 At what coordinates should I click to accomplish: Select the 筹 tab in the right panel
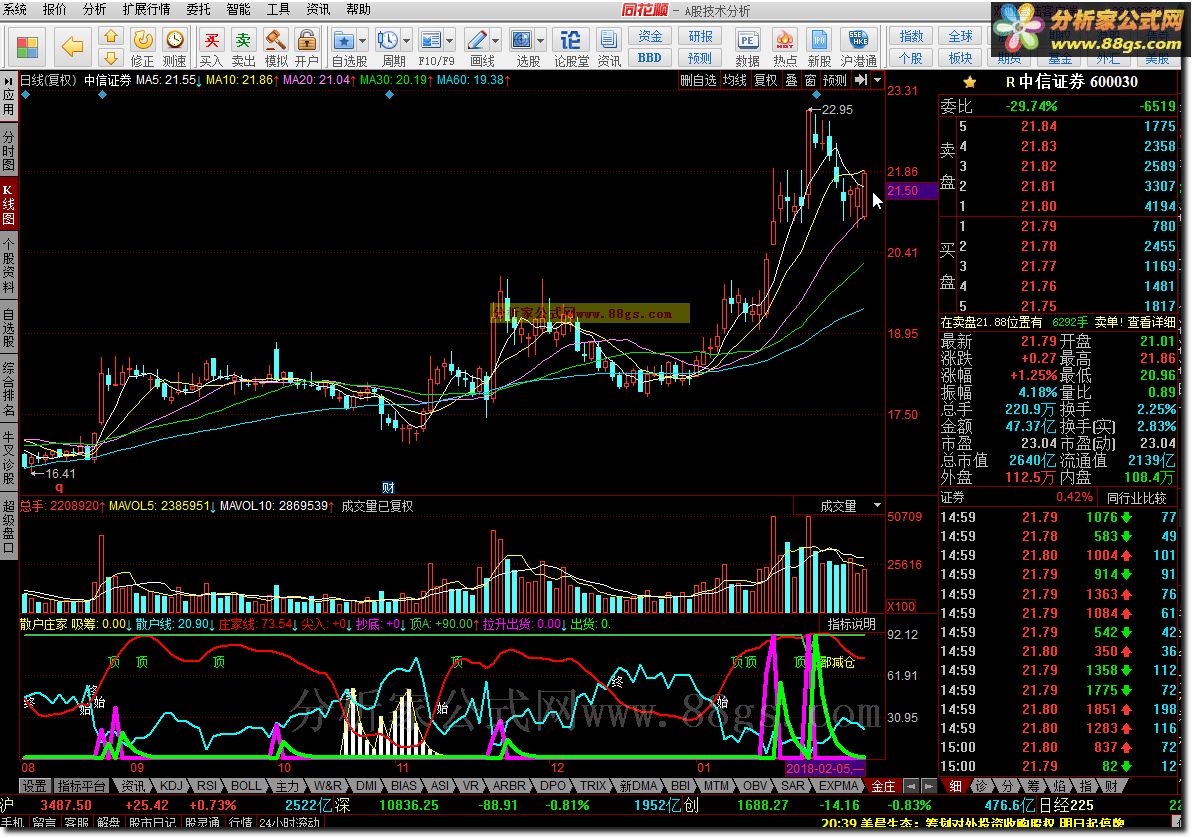point(1033,785)
